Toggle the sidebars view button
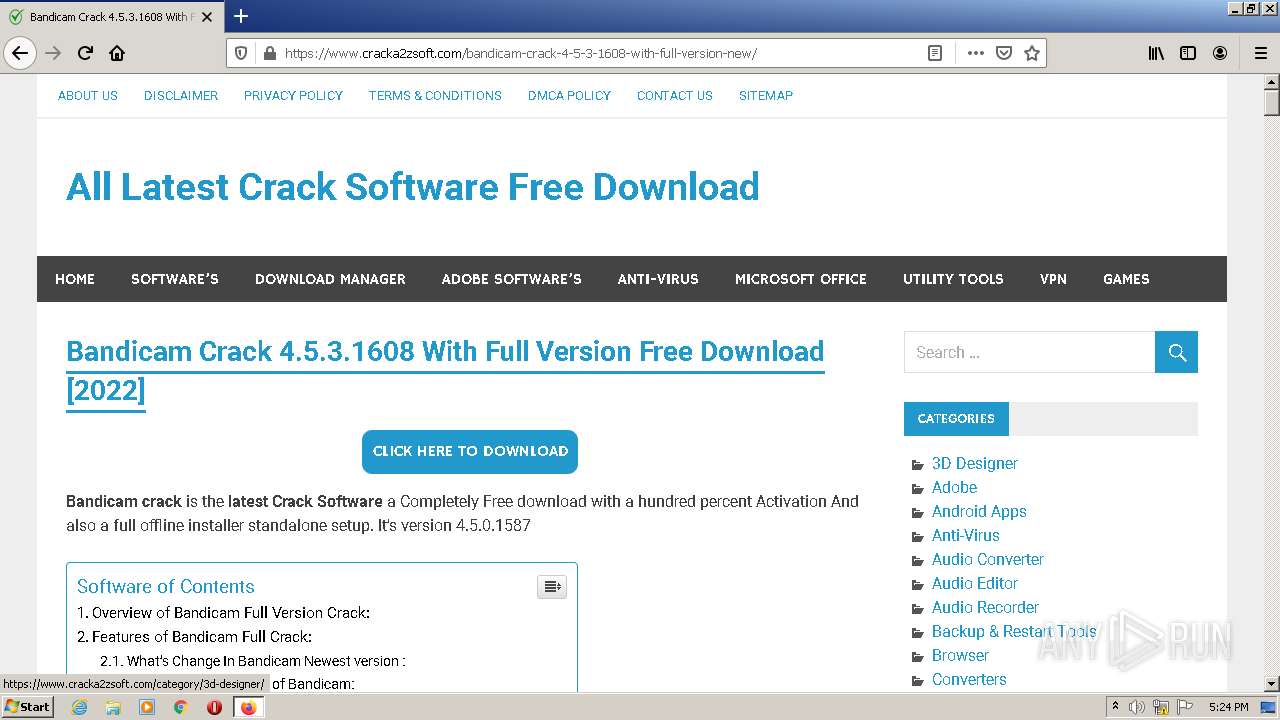The width and height of the screenshot is (1280, 720). click(1188, 53)
